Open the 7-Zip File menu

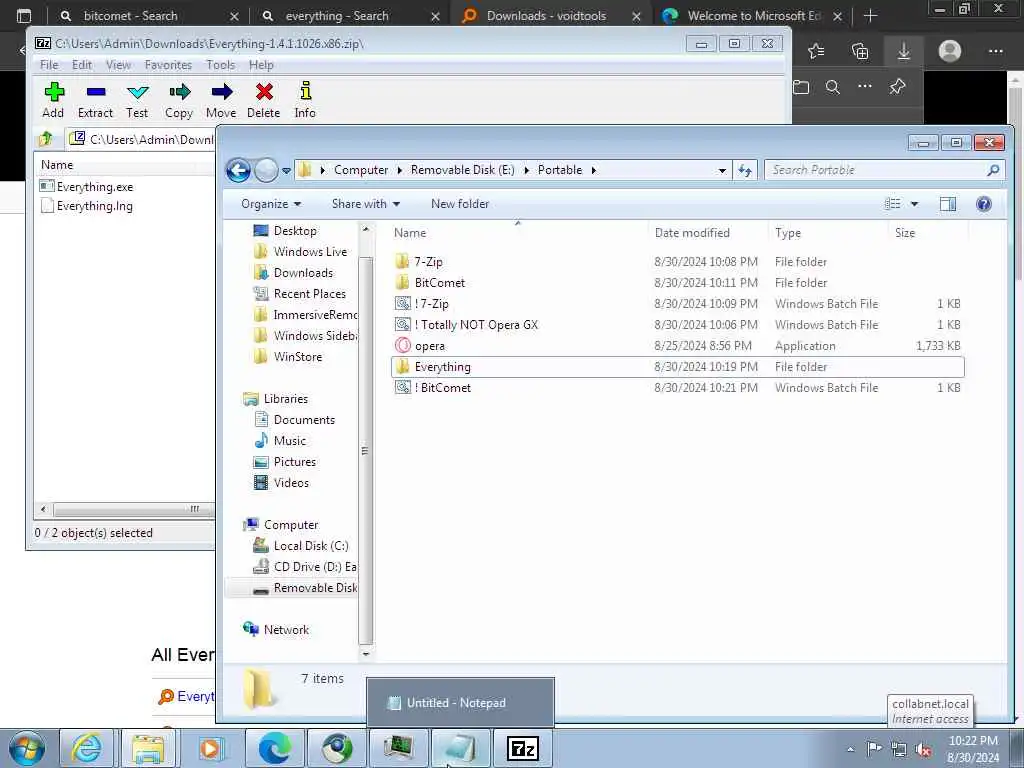tap(49, 65)
